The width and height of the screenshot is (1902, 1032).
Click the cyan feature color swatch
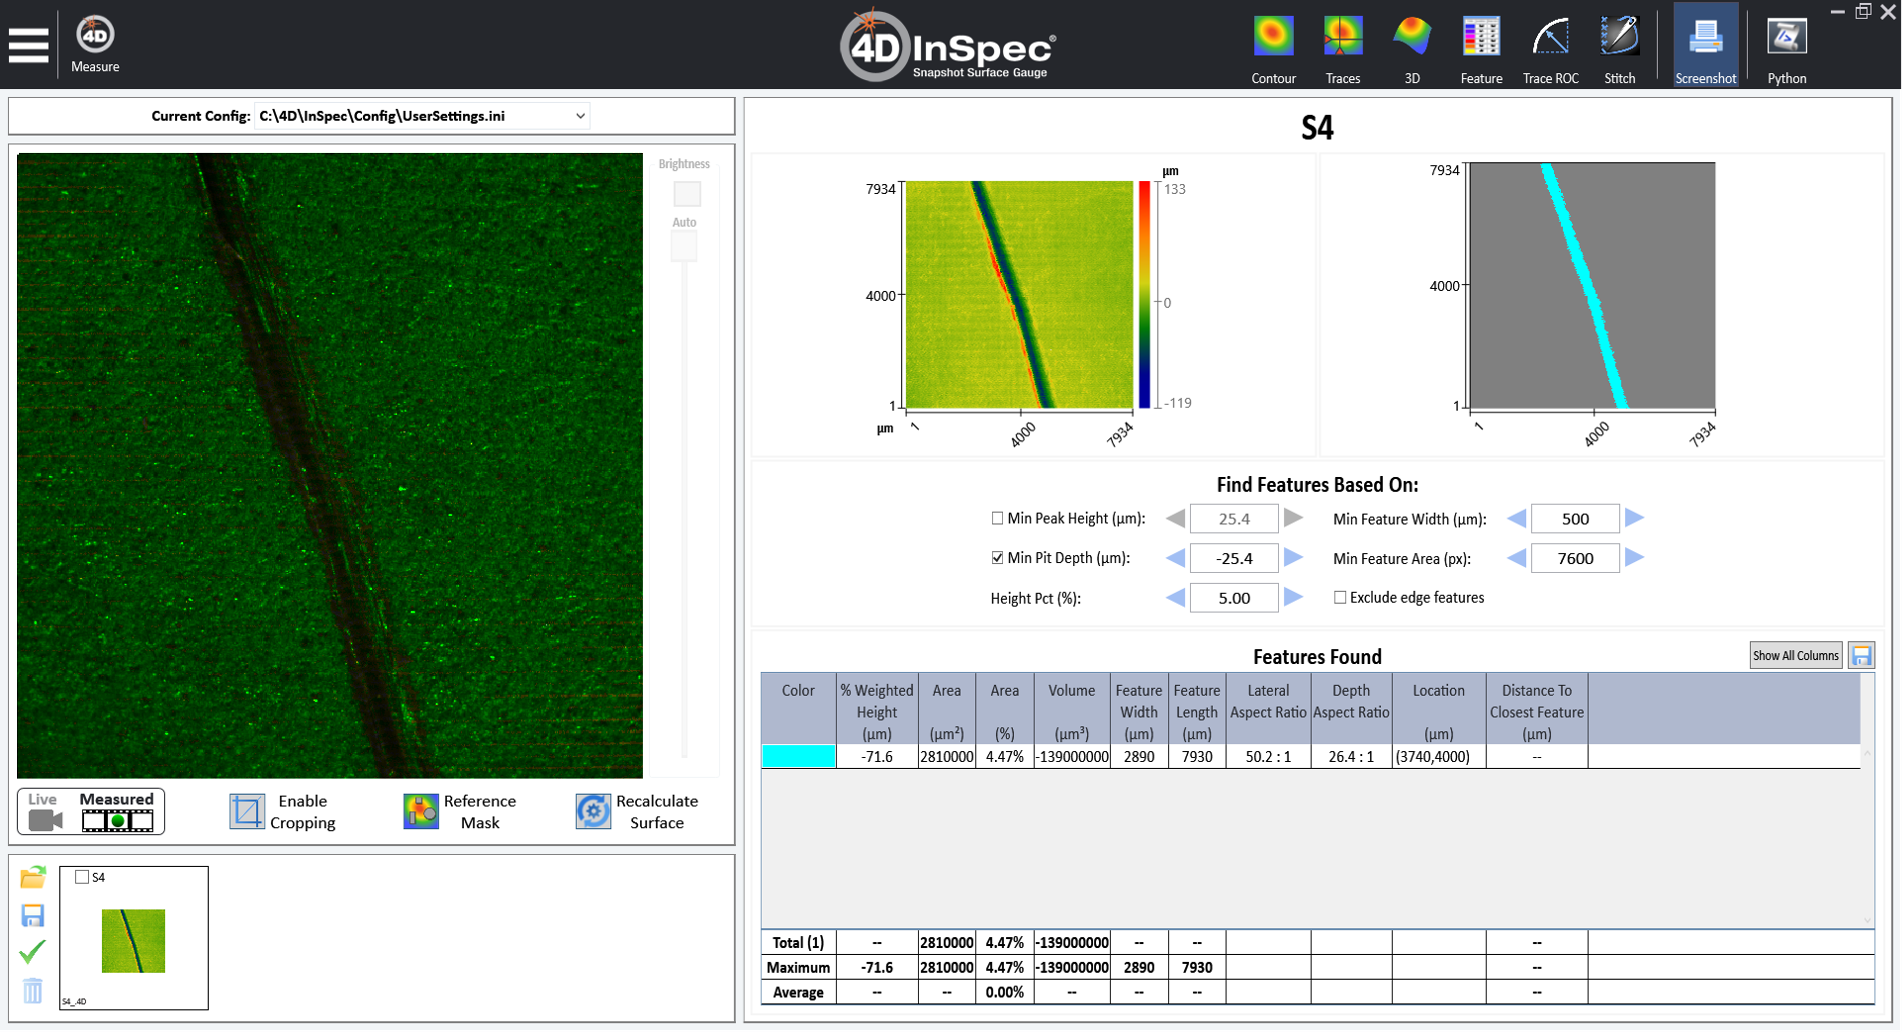798,757
